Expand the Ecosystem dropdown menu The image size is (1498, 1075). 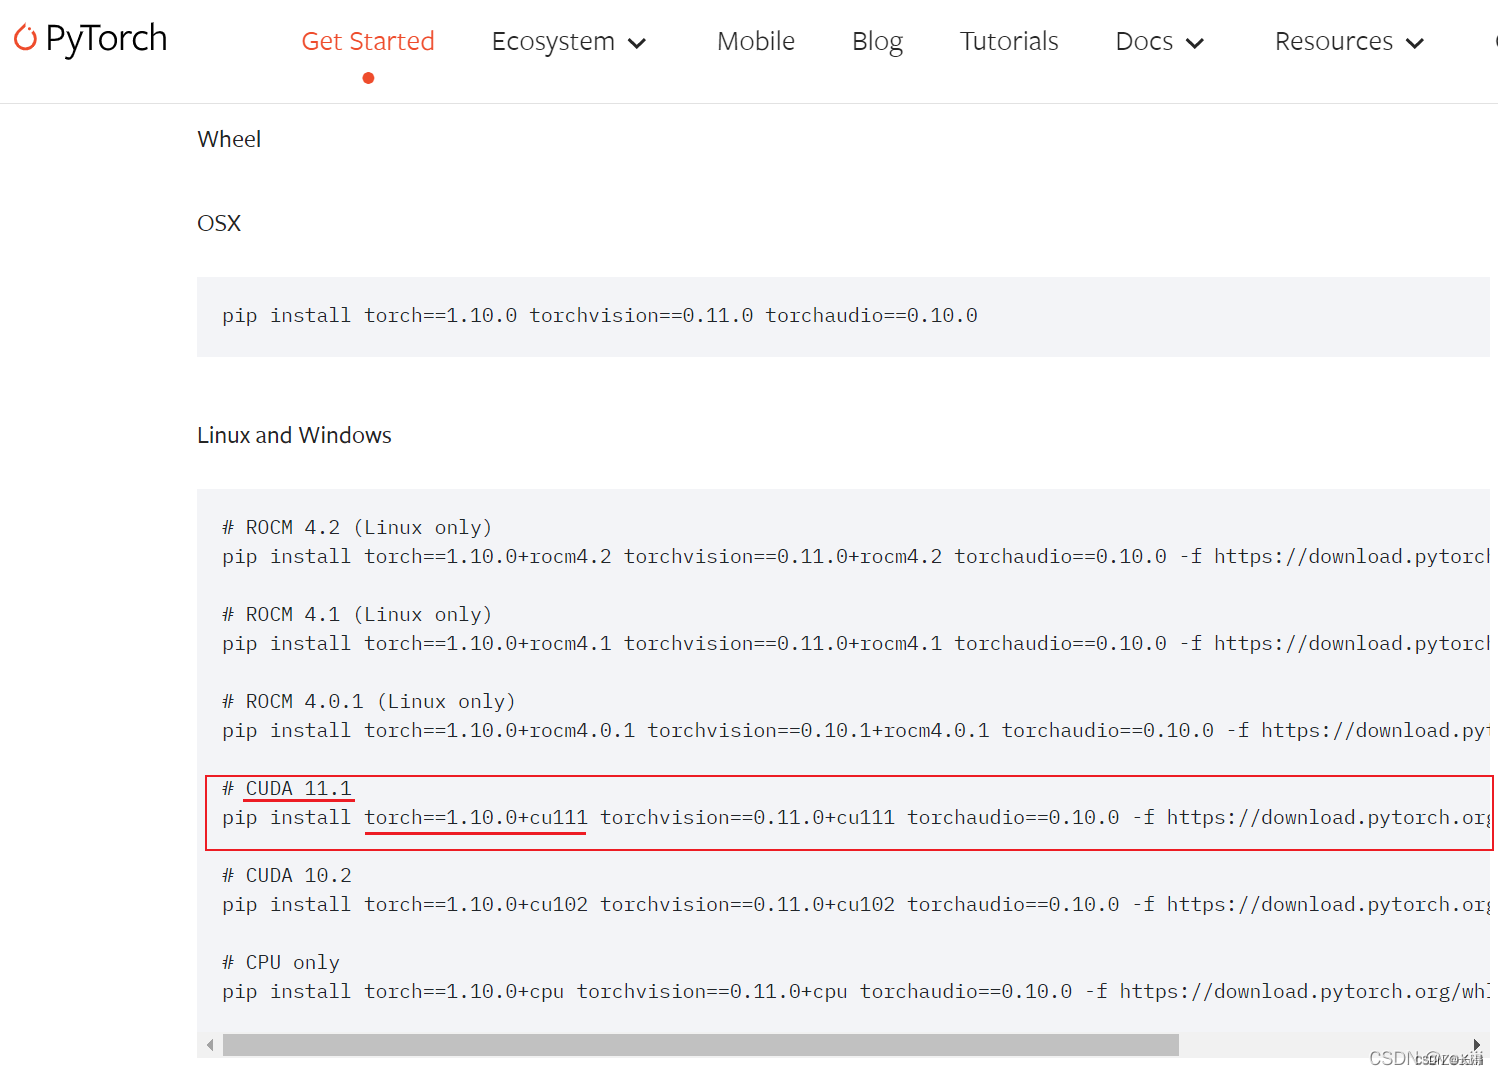[569, 41]
